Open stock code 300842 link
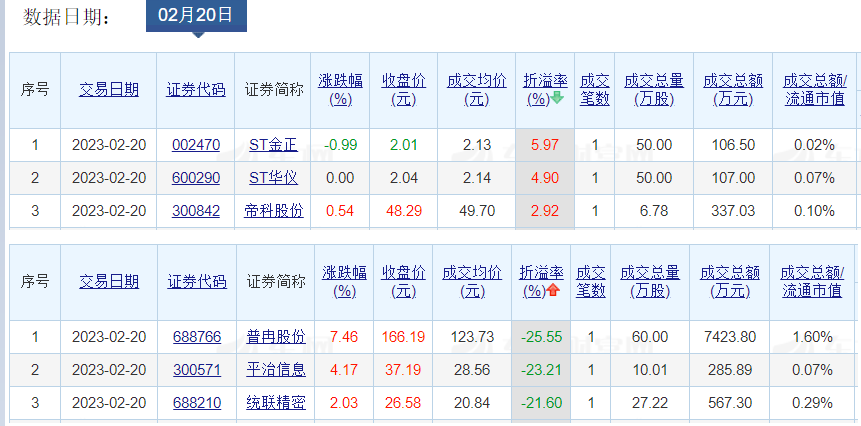Screen dimensions: 861x426 click(196, 211)
